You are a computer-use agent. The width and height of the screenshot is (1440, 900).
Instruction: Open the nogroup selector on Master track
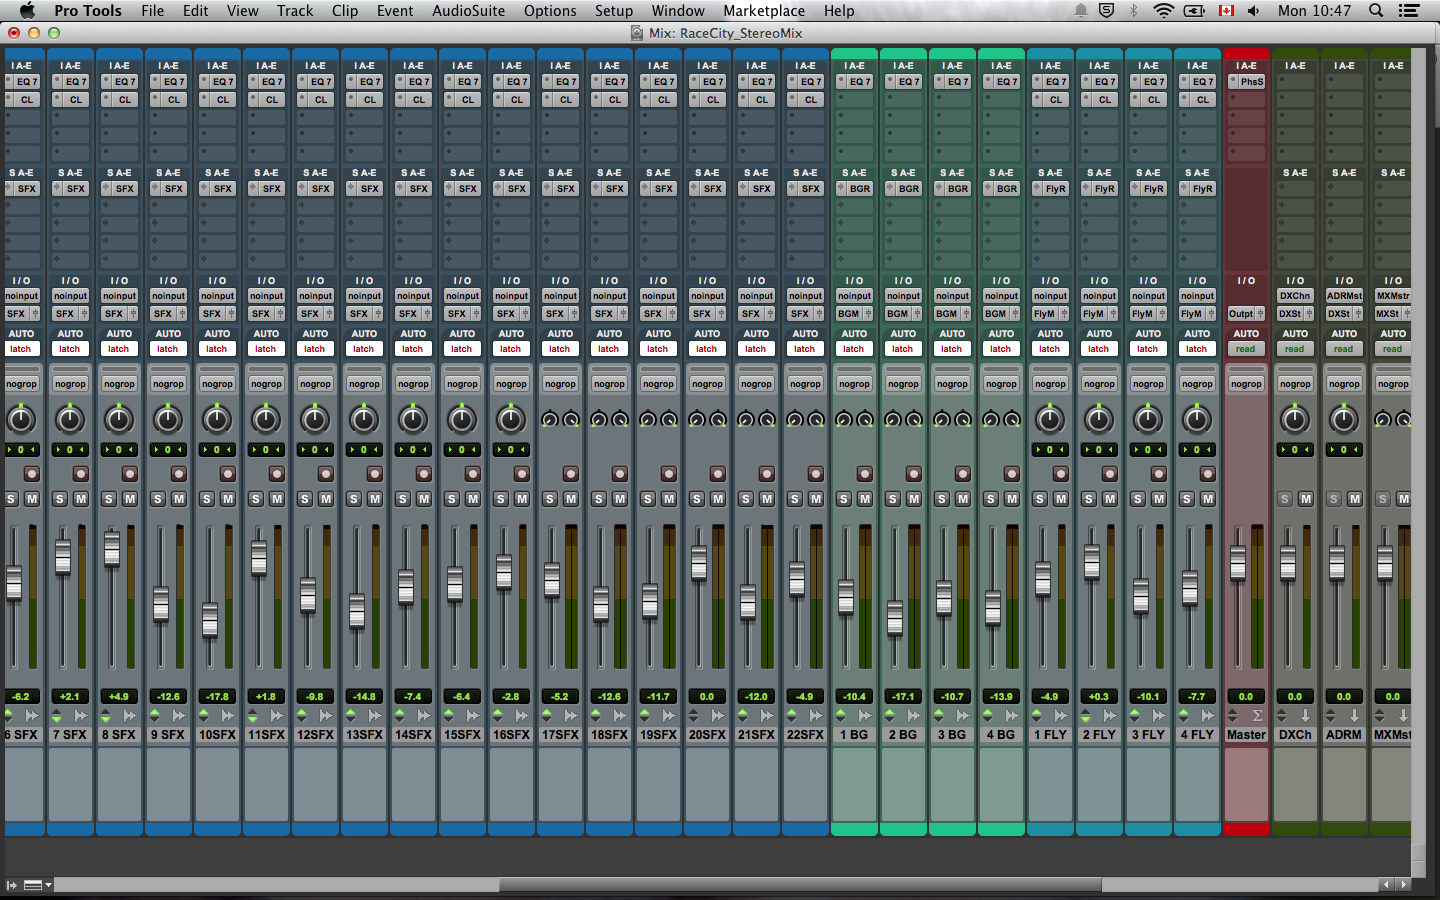(x=1246, y=384)
